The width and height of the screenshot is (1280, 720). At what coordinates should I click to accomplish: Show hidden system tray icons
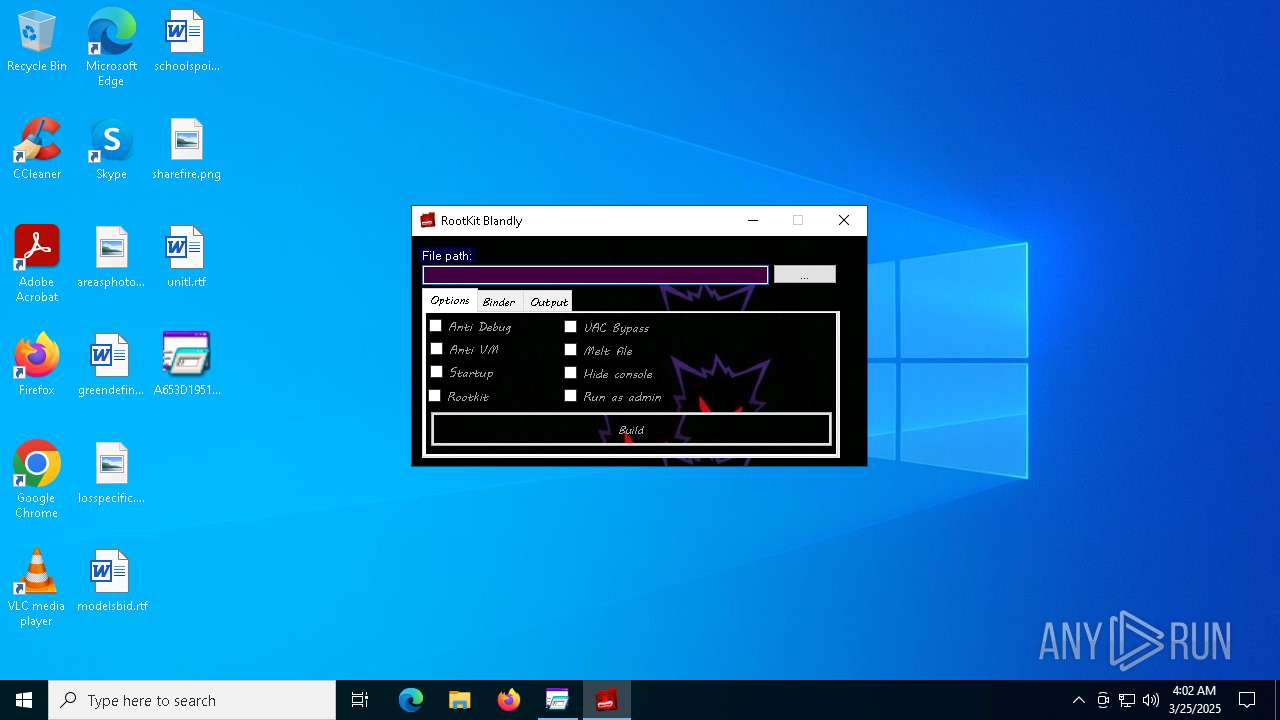coord(1078,700)
